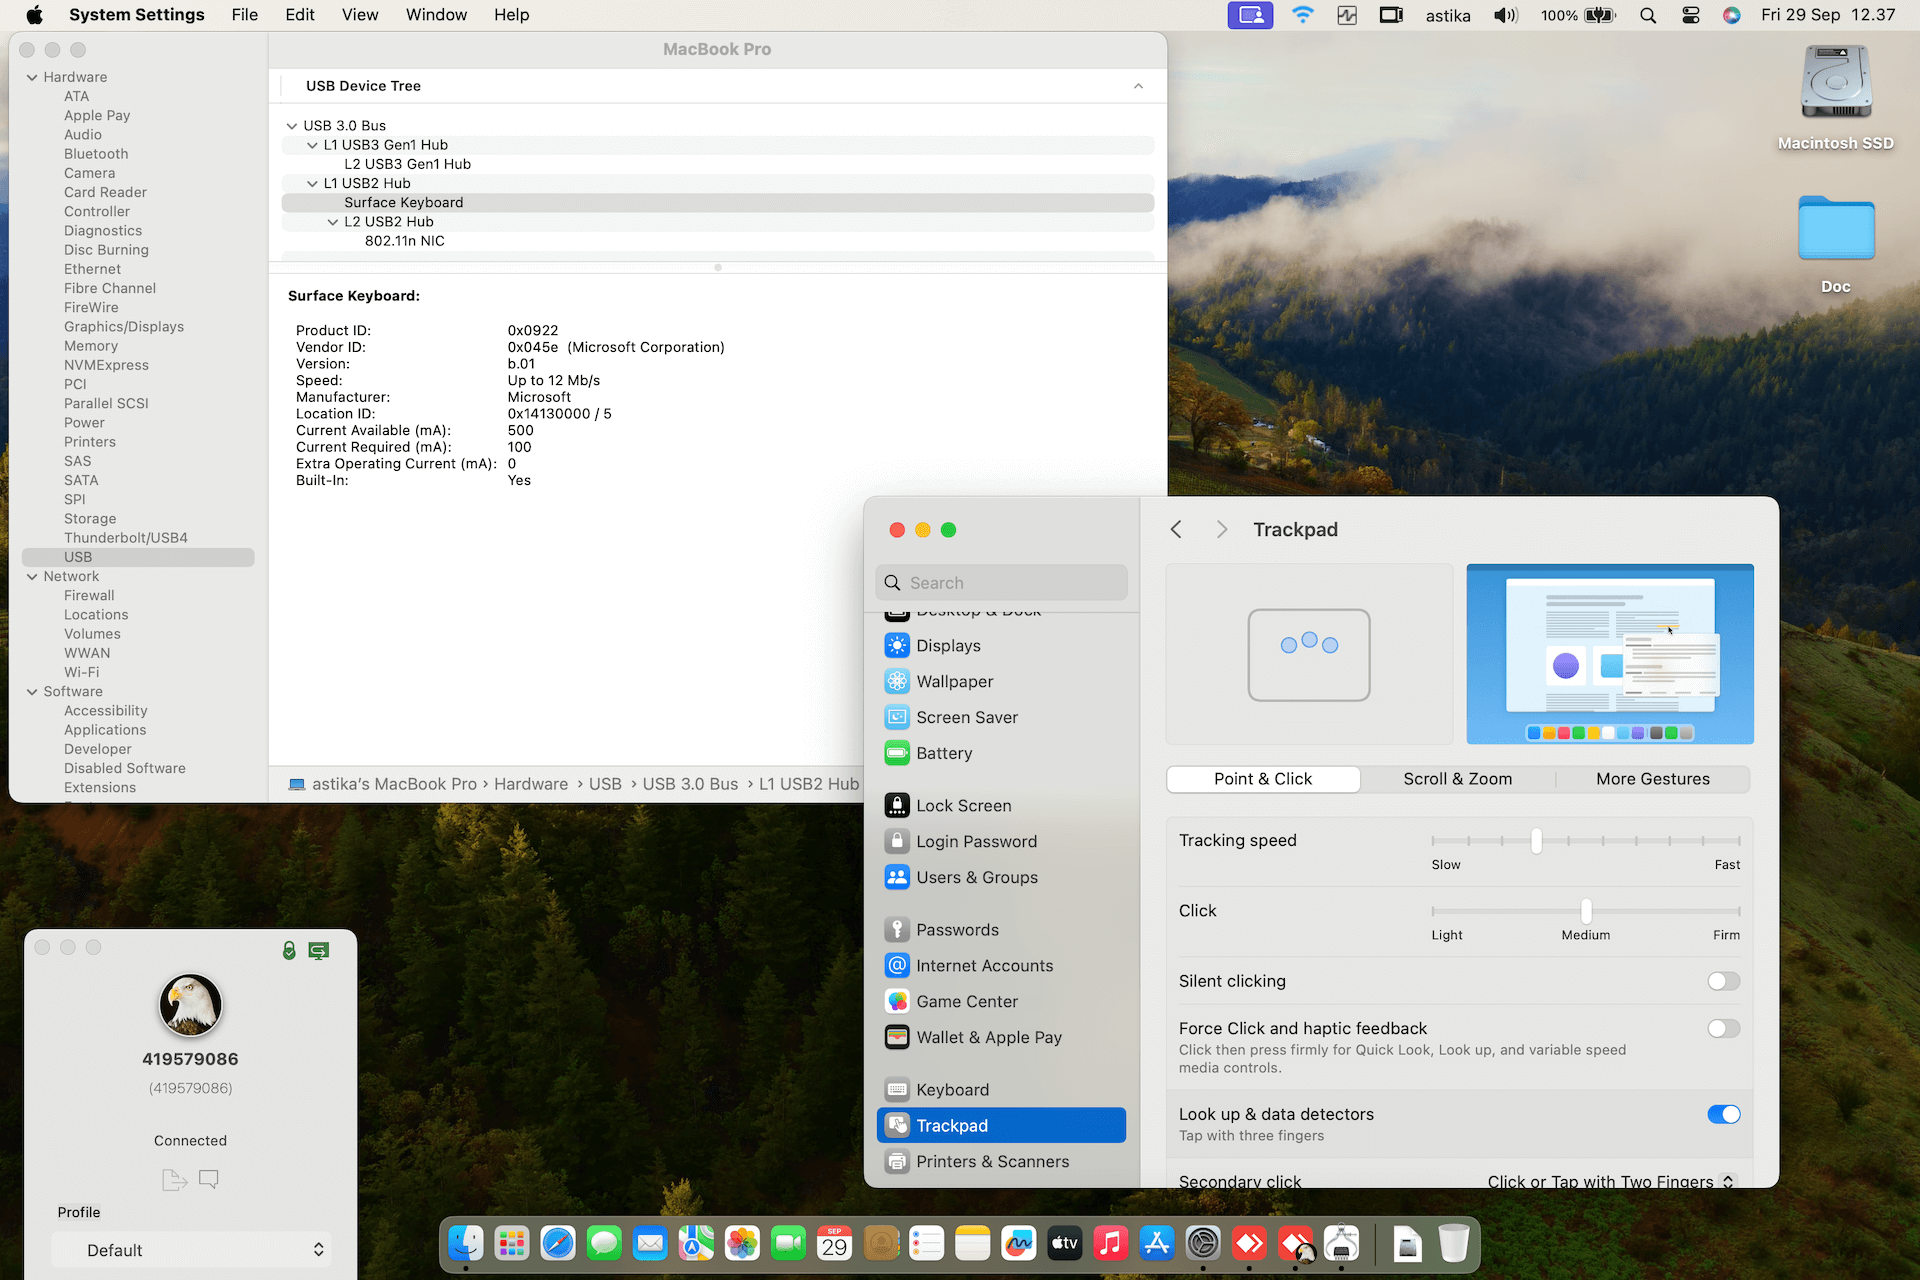Click Hardware in the bottom path bar
This screenshot has width=1920, height=1280.
point(531,784)
